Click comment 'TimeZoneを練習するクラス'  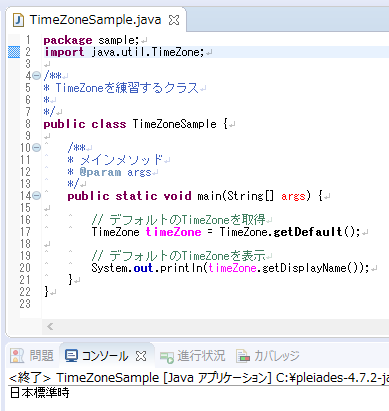click(127, 88)
